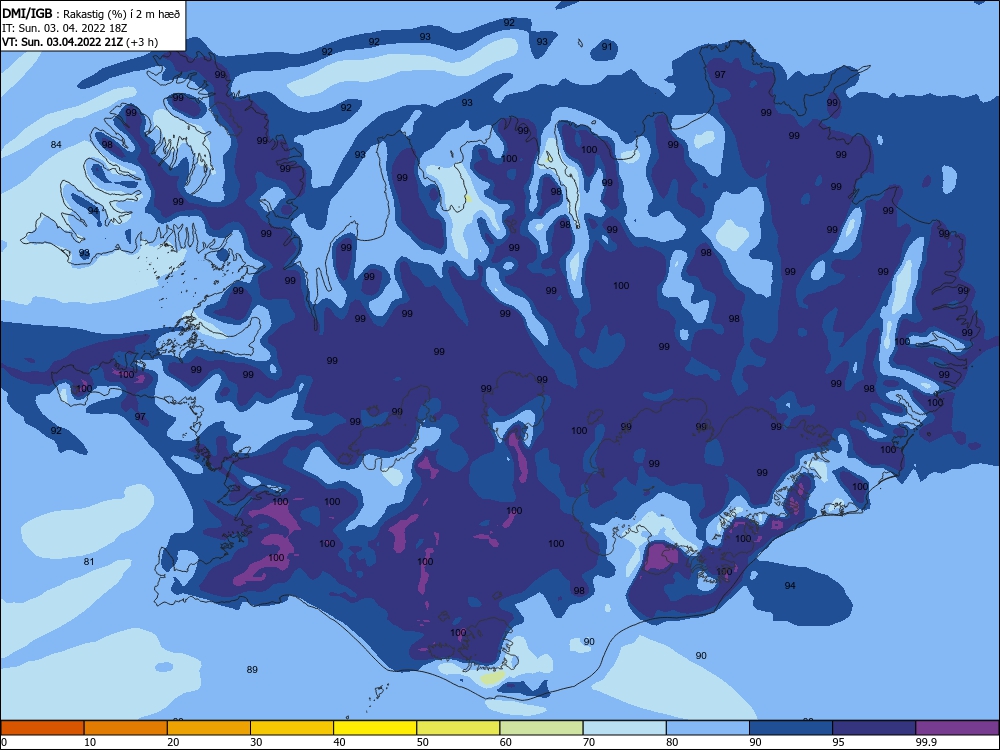Click the purple legend swatch above 99.9
This screenshot has width=1000, height=750.
tap(957, 728)
